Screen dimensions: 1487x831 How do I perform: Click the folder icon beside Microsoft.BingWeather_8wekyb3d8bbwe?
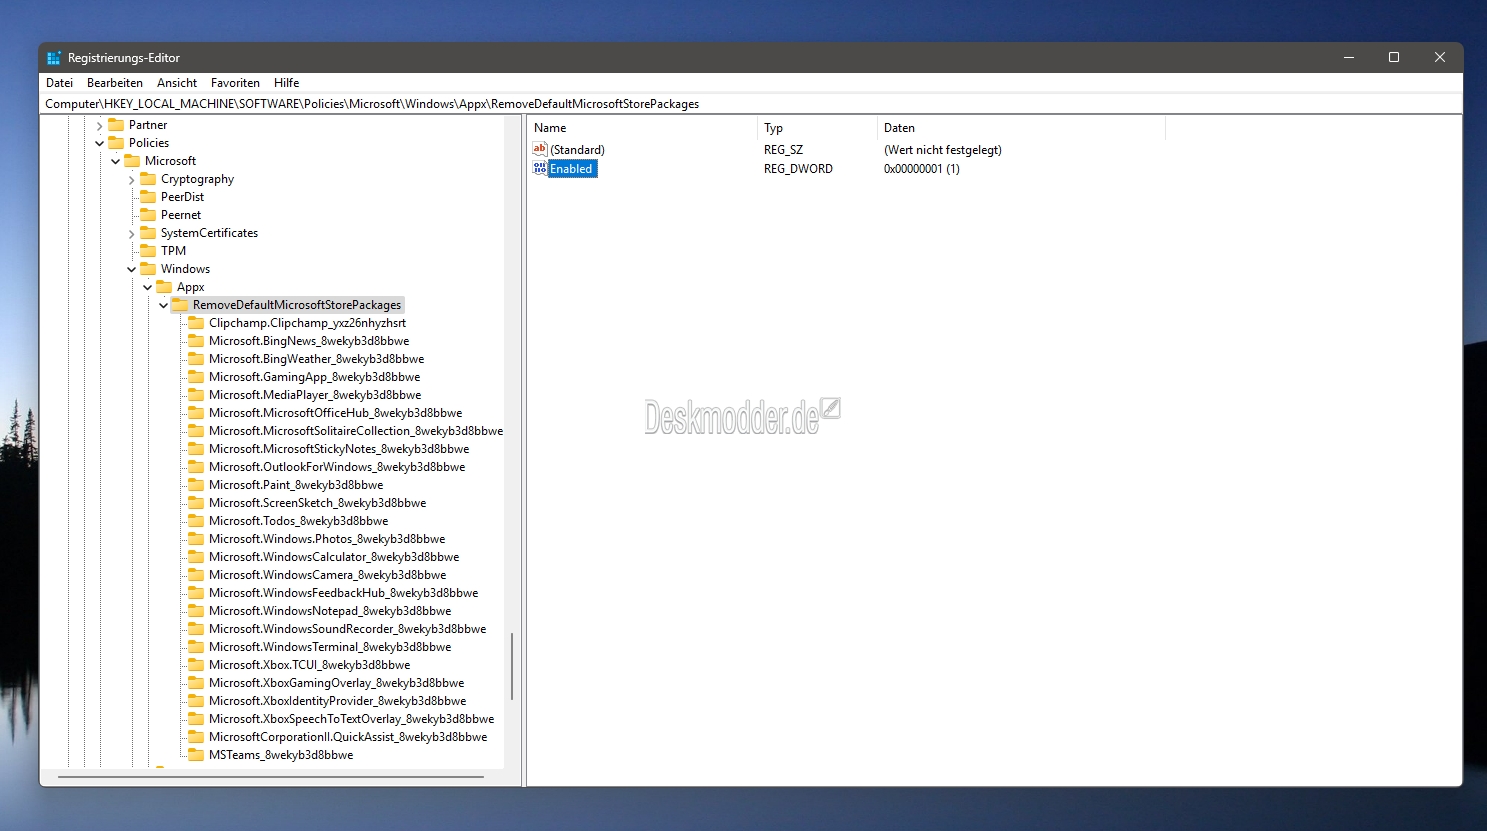(196, 359)
